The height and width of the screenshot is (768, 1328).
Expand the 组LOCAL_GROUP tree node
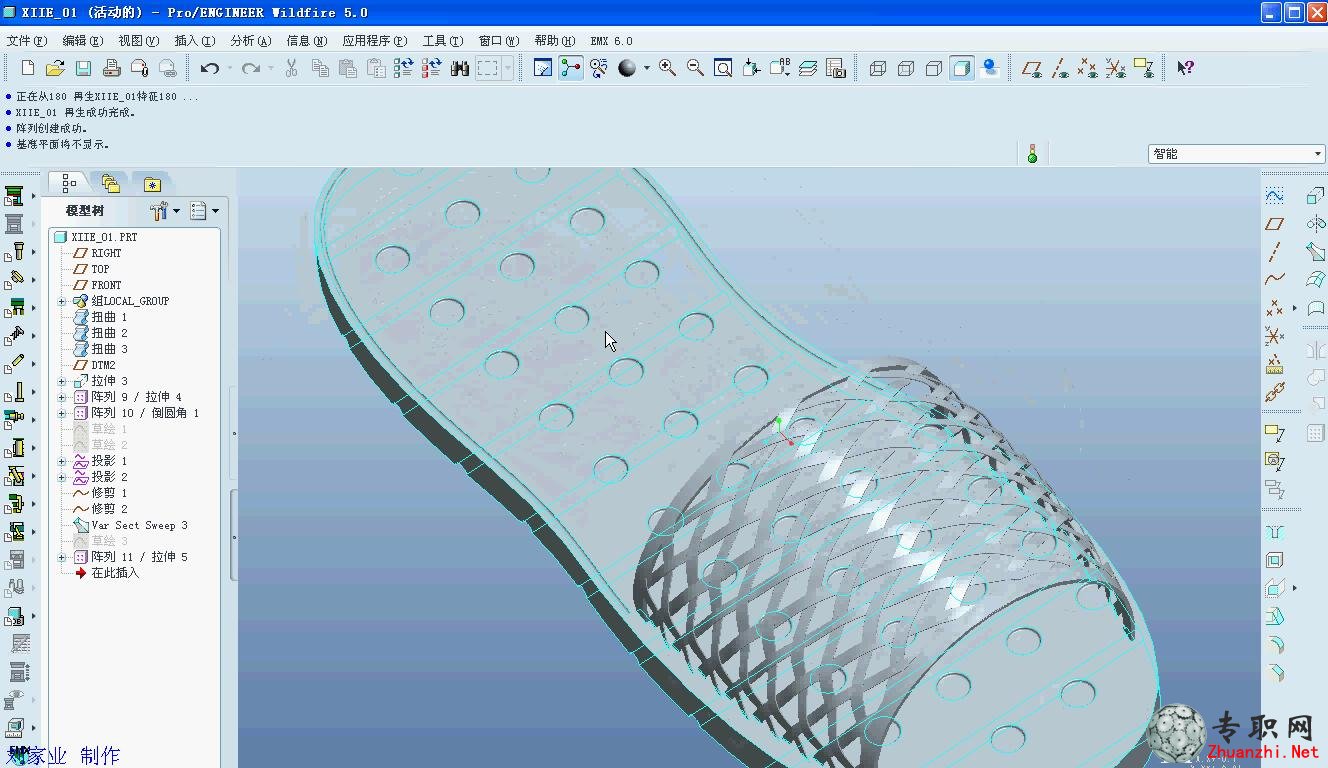point(62,301)
